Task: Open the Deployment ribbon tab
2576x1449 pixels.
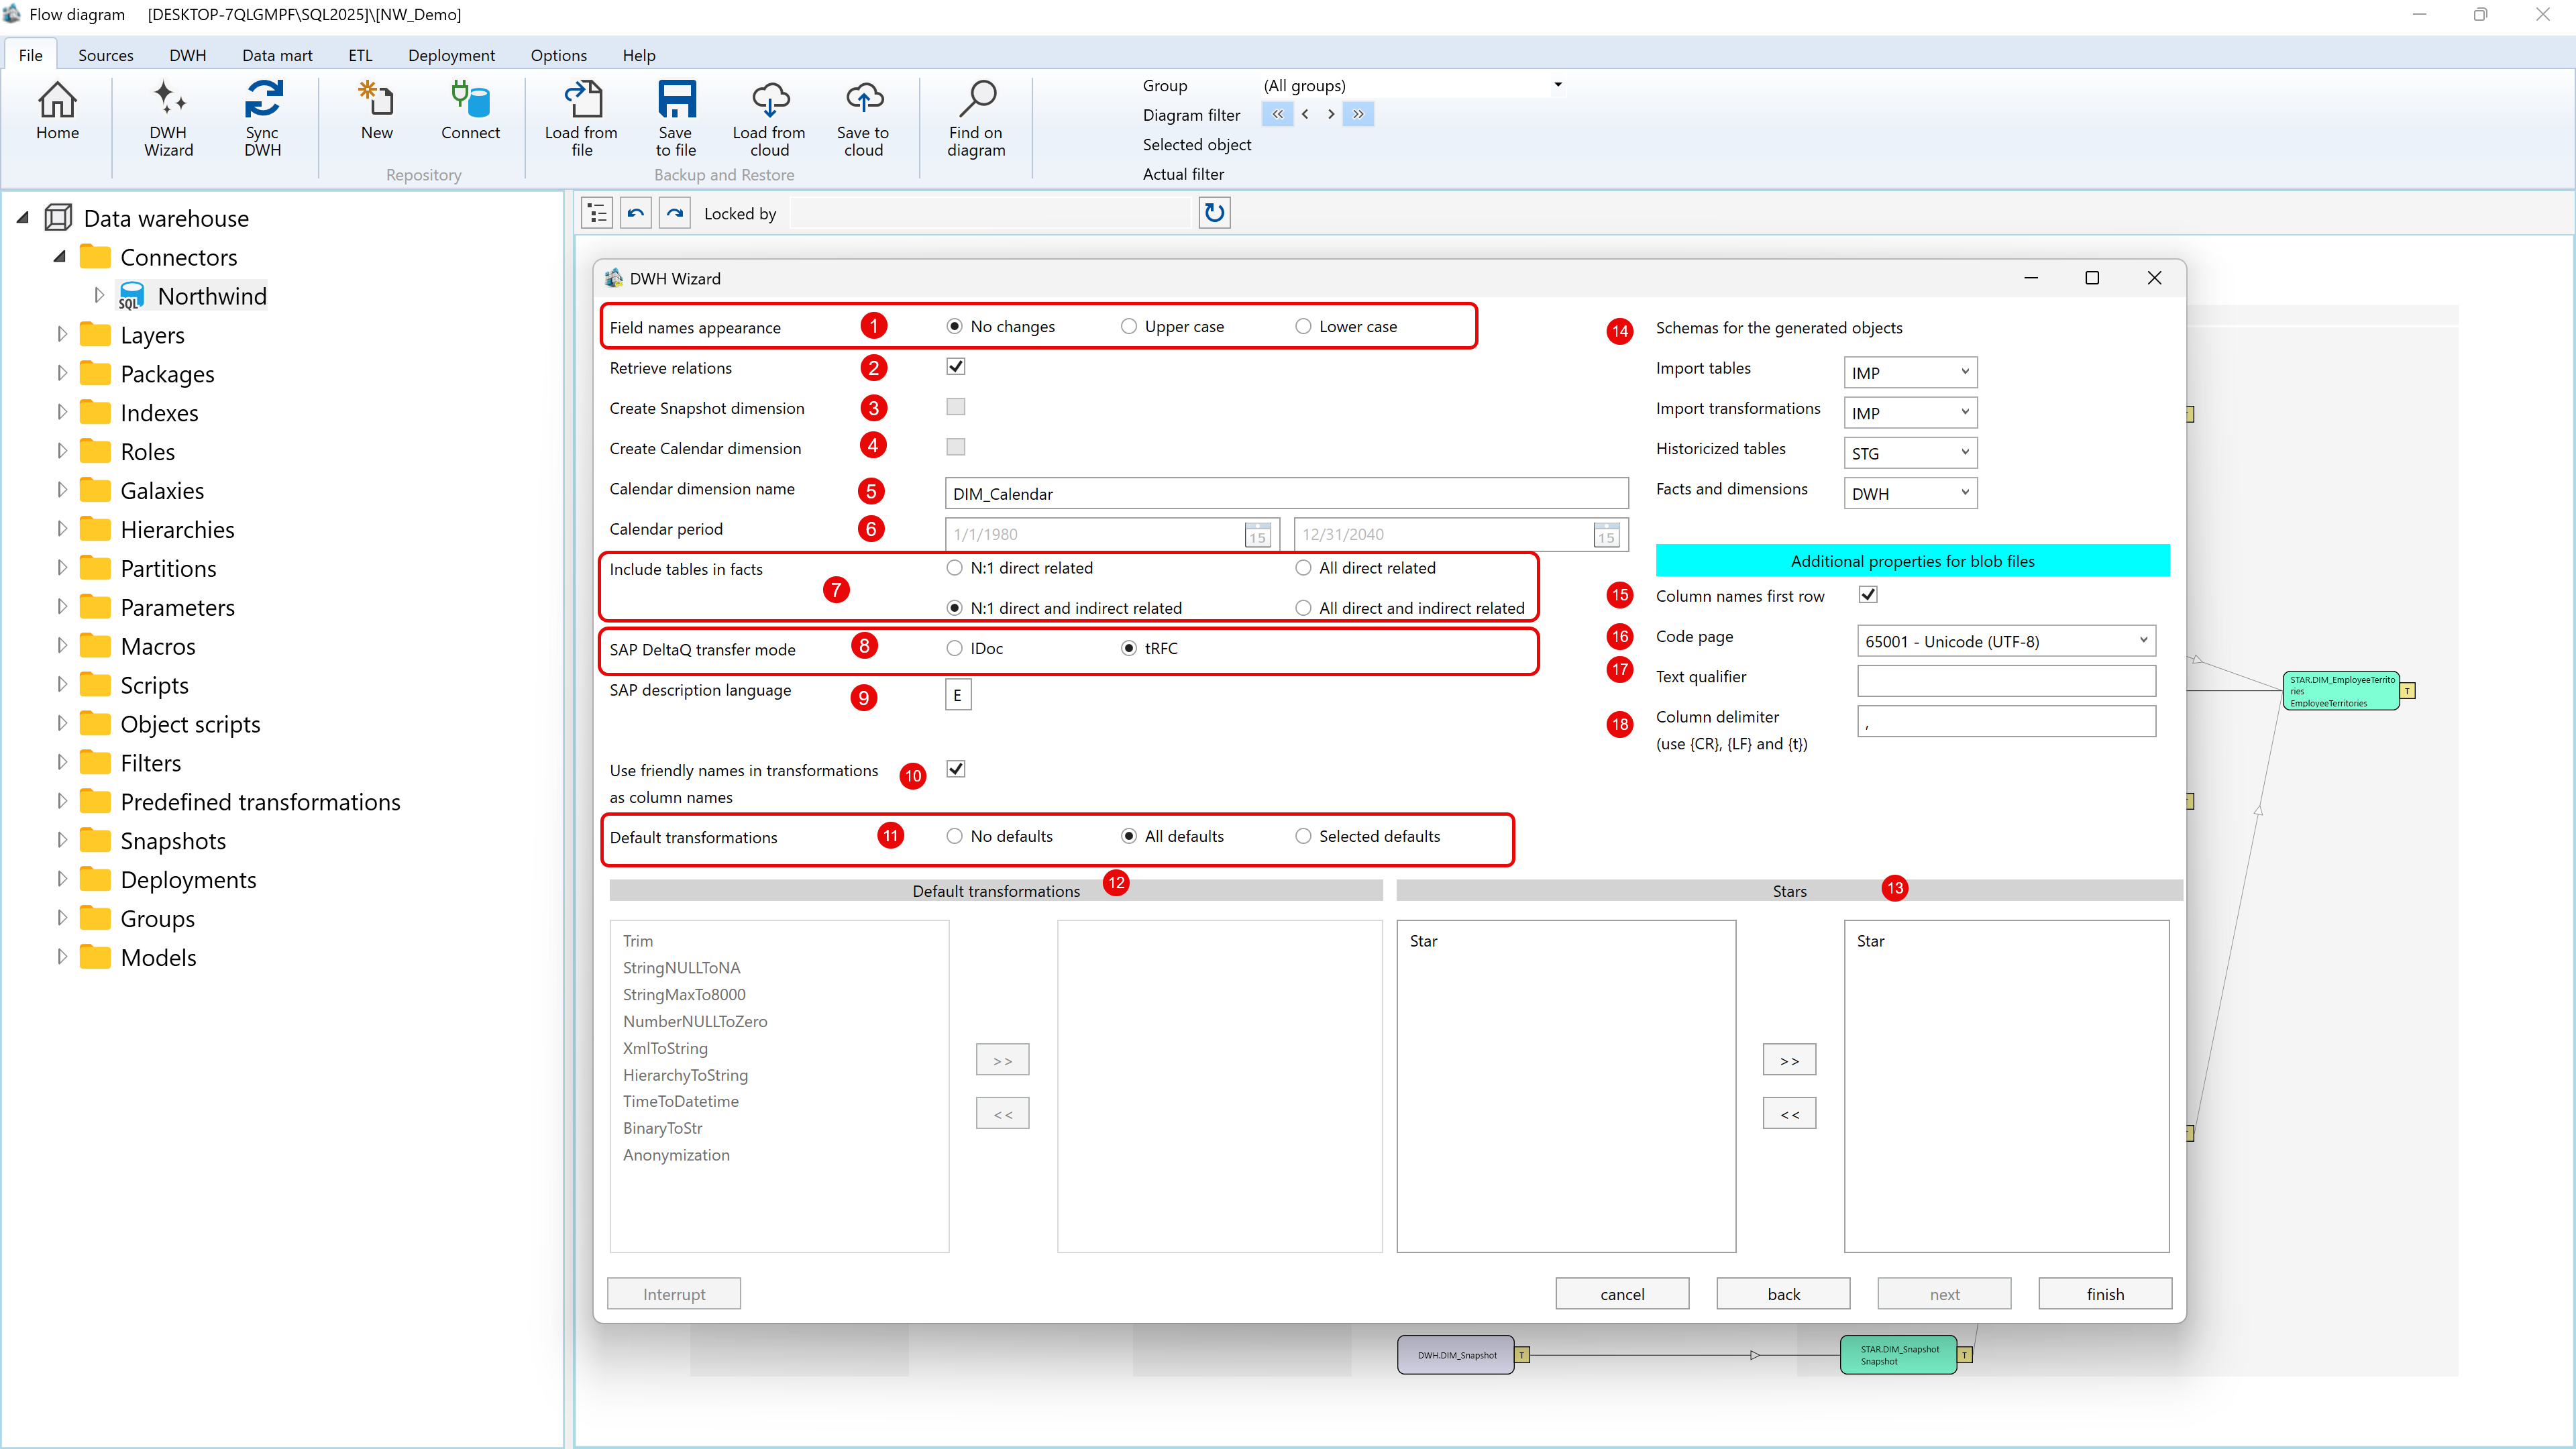Action: pos(451,55)
